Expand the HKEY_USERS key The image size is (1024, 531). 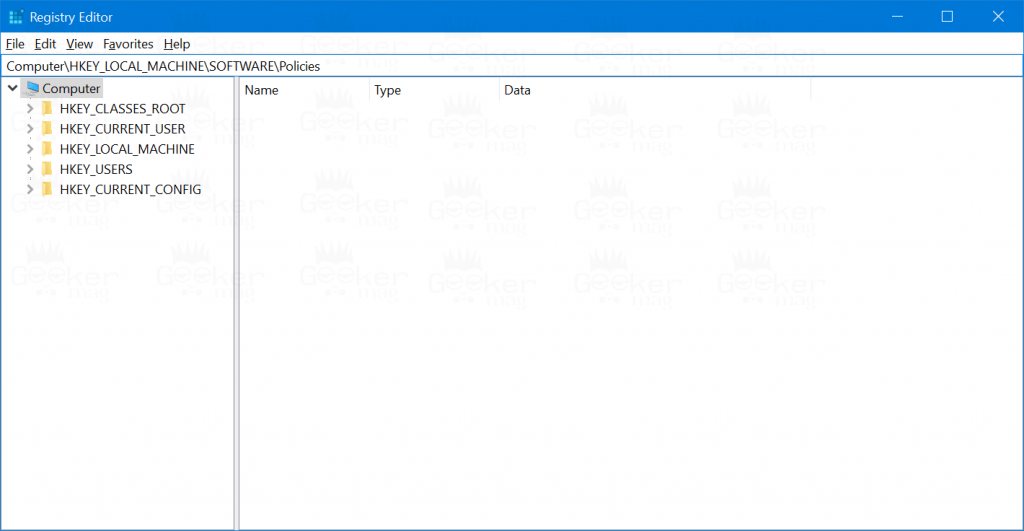coord(30,169)
